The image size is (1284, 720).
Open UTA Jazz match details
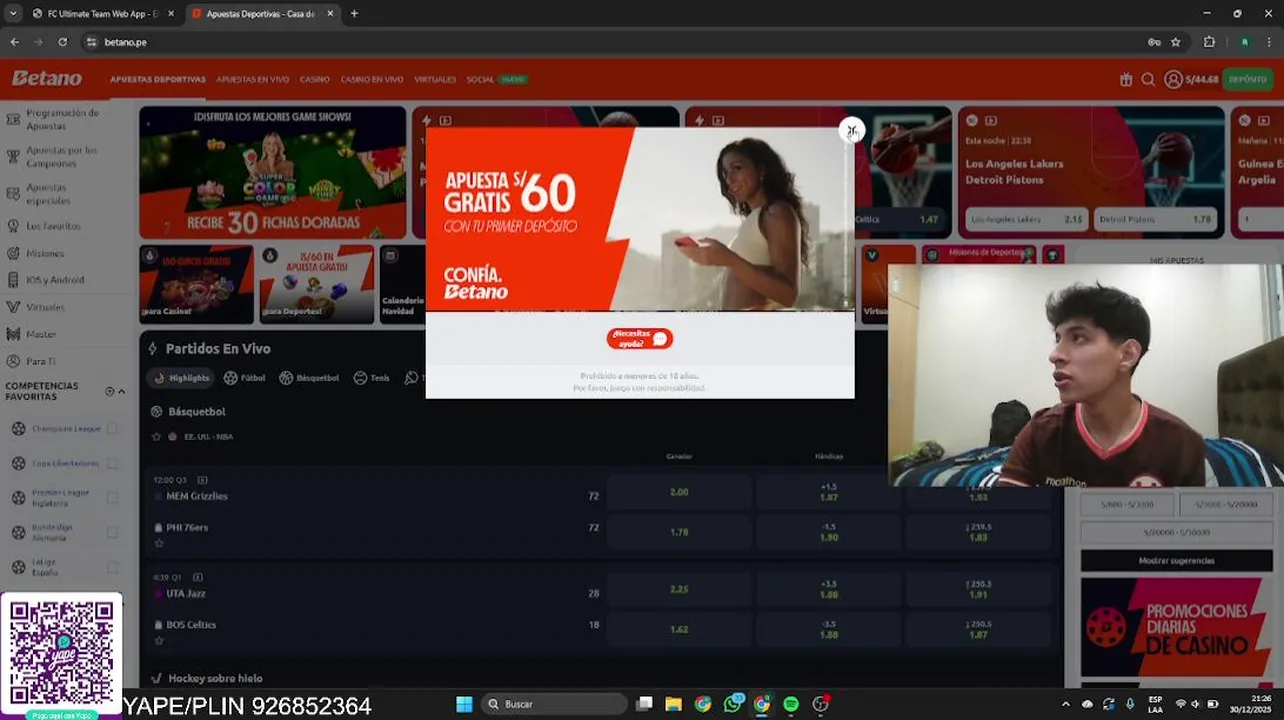click(186, 593)
